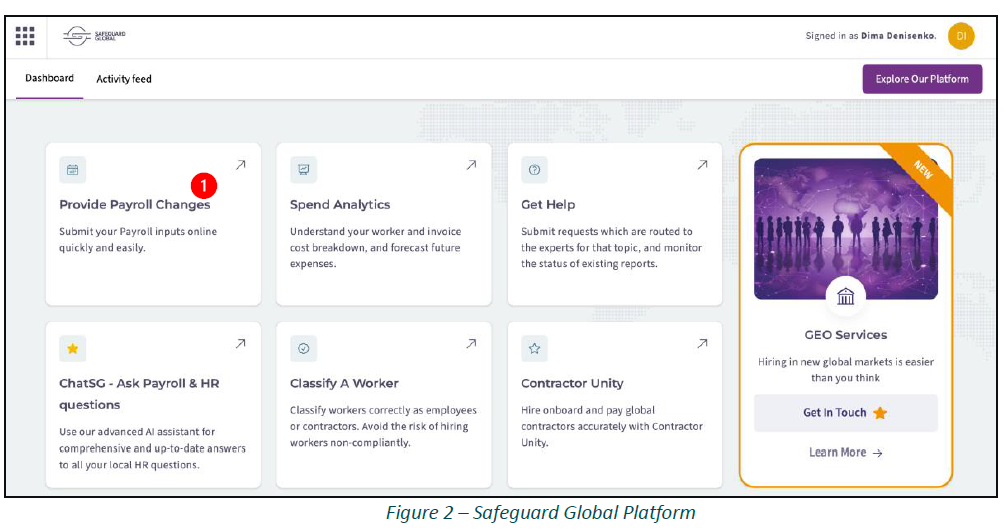
Task: Follow the Learn More link
Action: (846, 453)
